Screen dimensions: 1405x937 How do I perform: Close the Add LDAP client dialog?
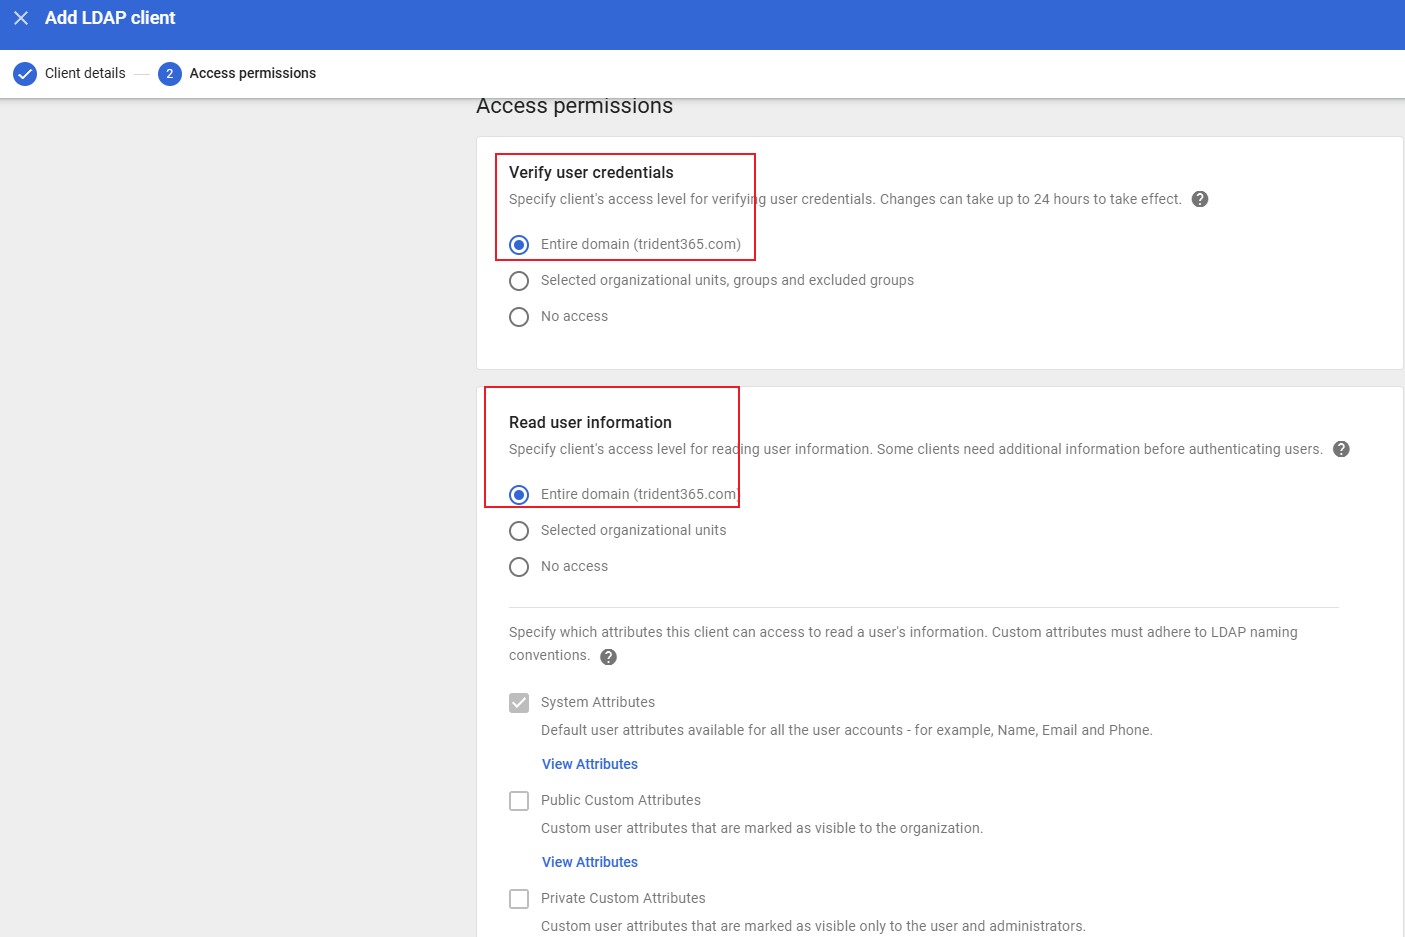[21, 18]
